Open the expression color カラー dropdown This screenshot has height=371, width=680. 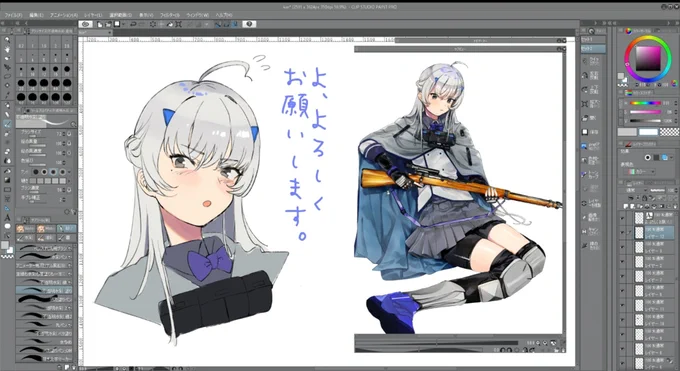pos(641,172)
